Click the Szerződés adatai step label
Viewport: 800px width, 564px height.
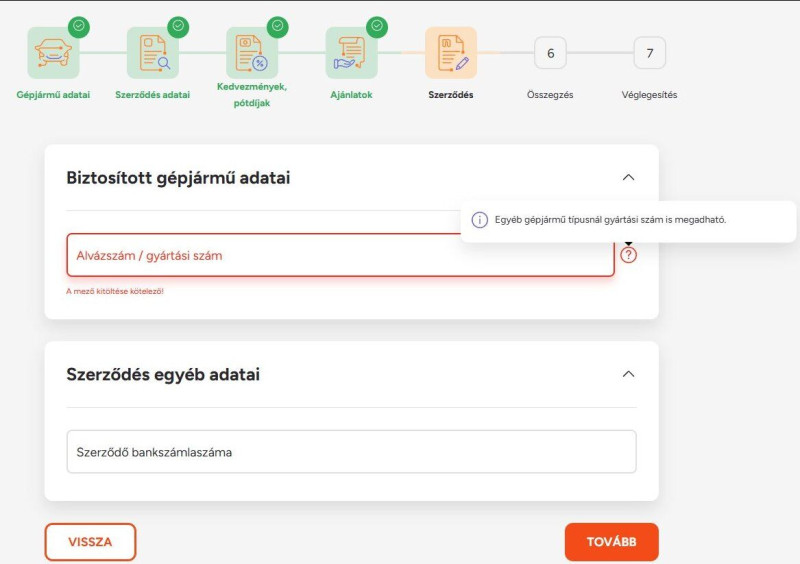click(x=153, y=95)
